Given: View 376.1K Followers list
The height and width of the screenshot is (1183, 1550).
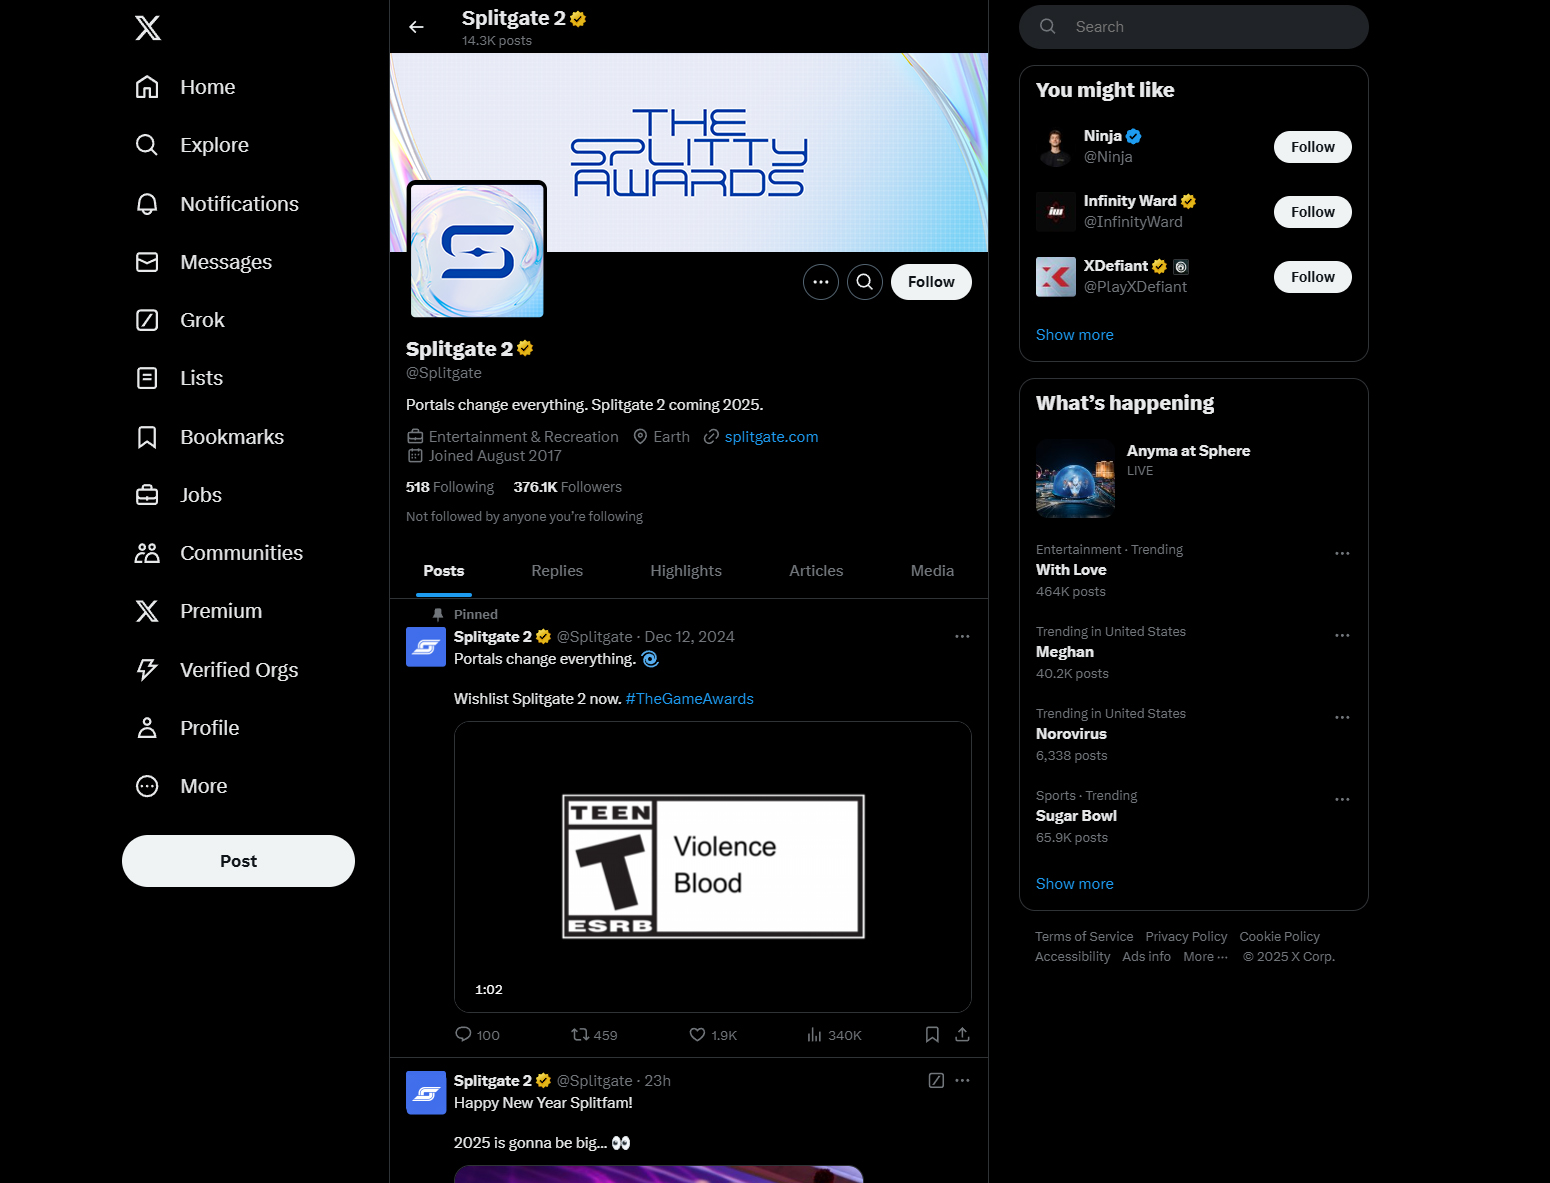Looking at the screenshot, I should point(567,487).
